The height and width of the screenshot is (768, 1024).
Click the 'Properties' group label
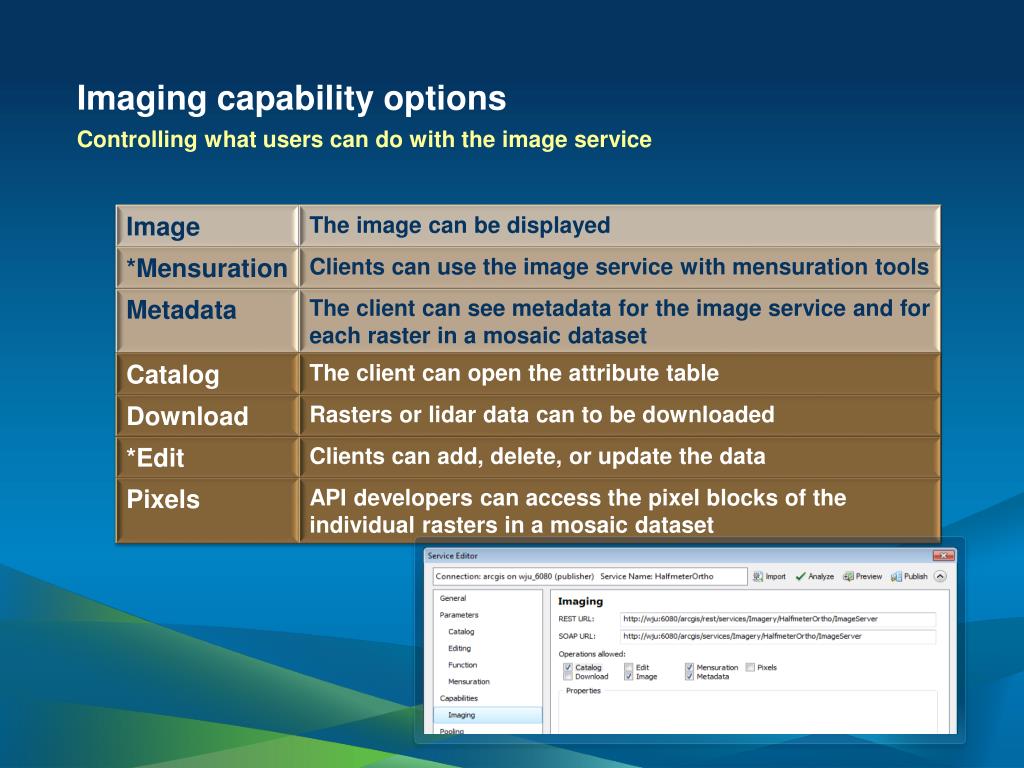pyautogui.click(x=583, y=690)
